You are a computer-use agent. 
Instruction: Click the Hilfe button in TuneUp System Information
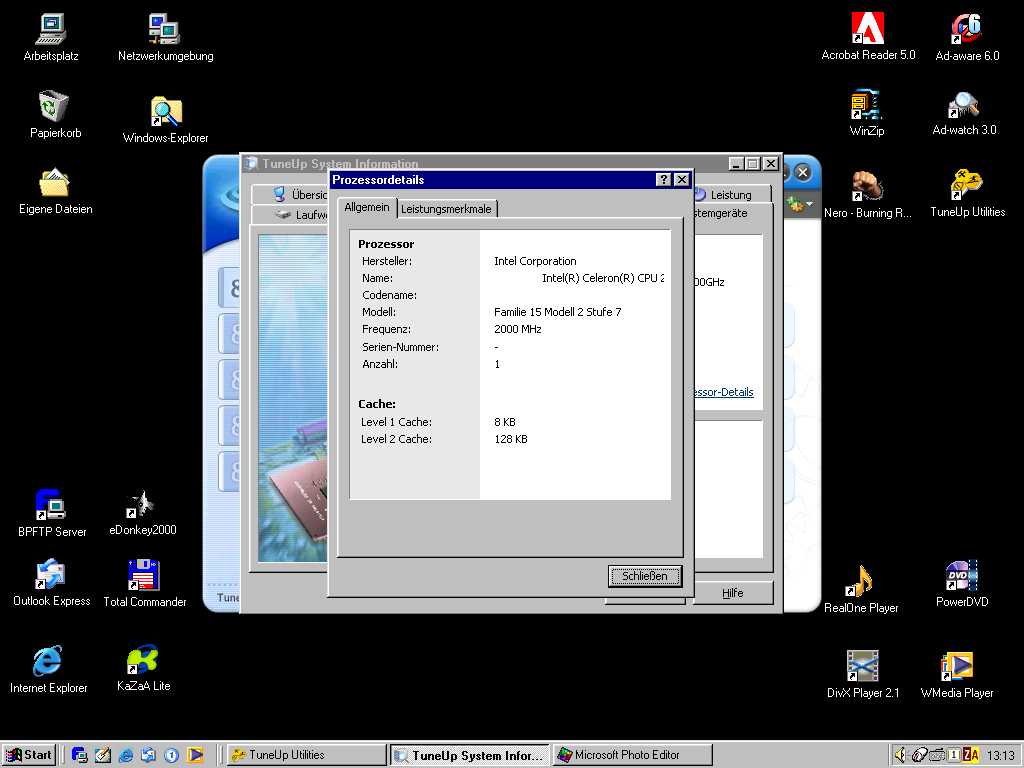pyautogui.click(x=733, y=593)
